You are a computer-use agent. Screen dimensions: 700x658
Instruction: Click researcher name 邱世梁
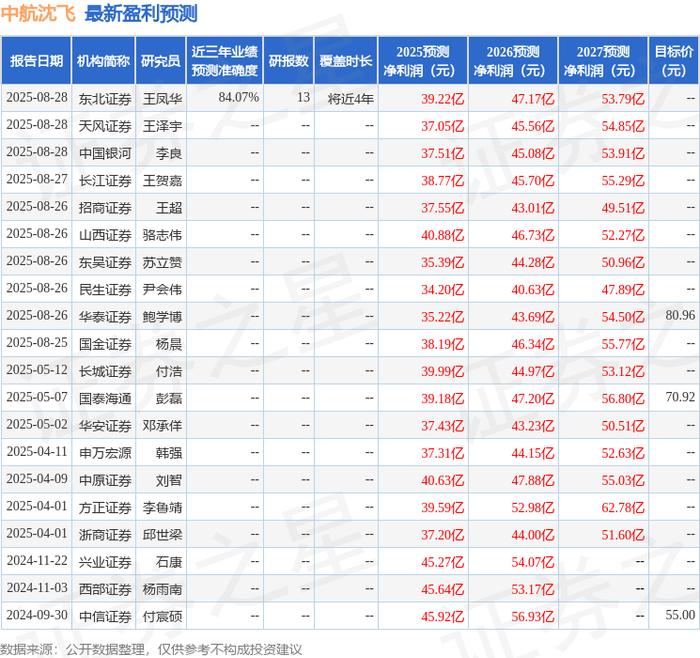click(162, 534)
